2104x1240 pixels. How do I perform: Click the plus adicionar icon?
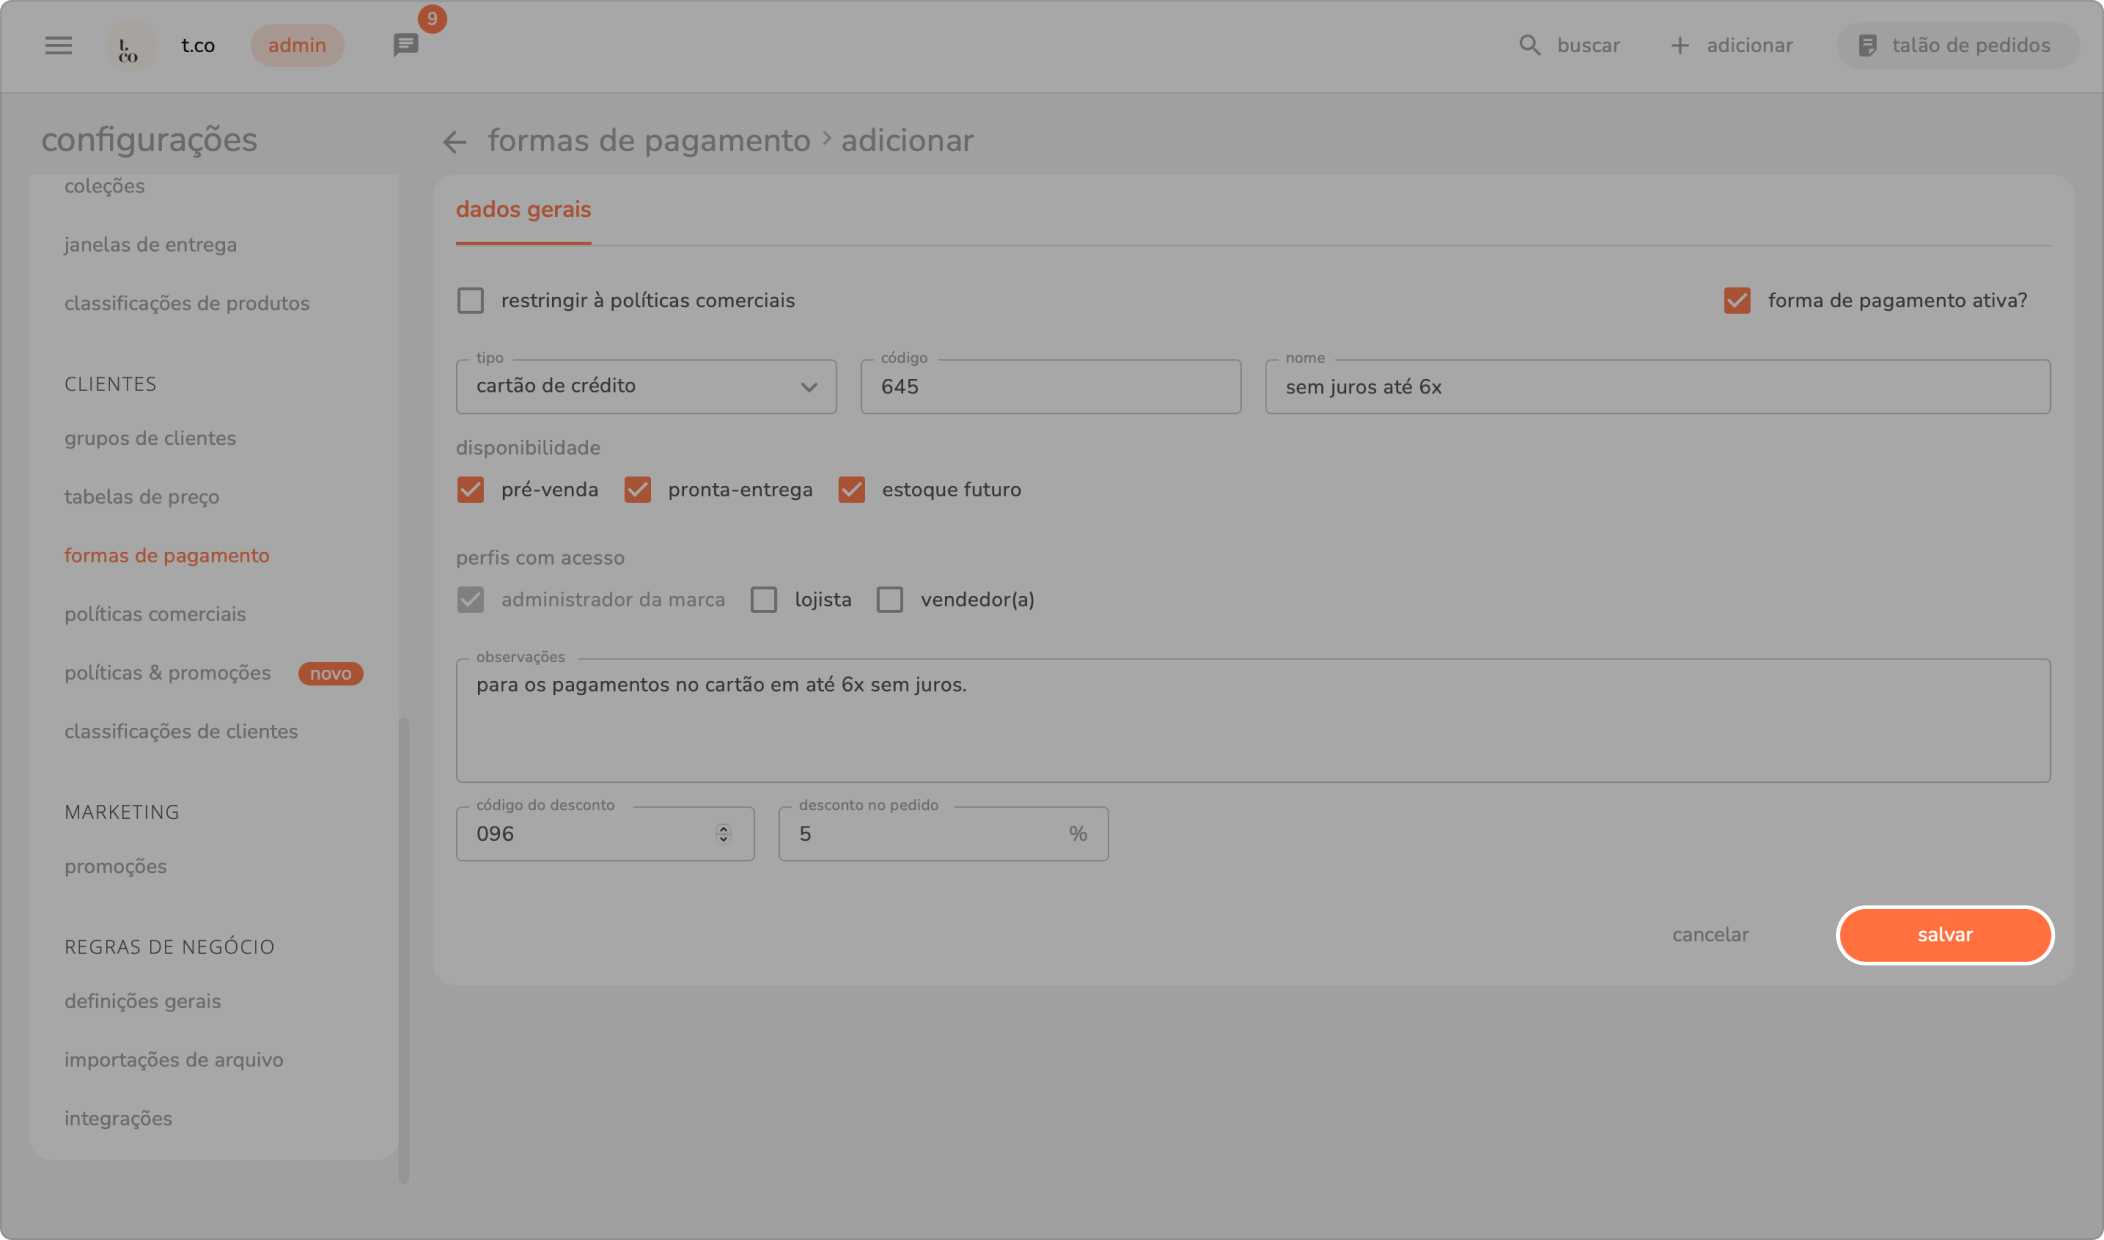1680,45
